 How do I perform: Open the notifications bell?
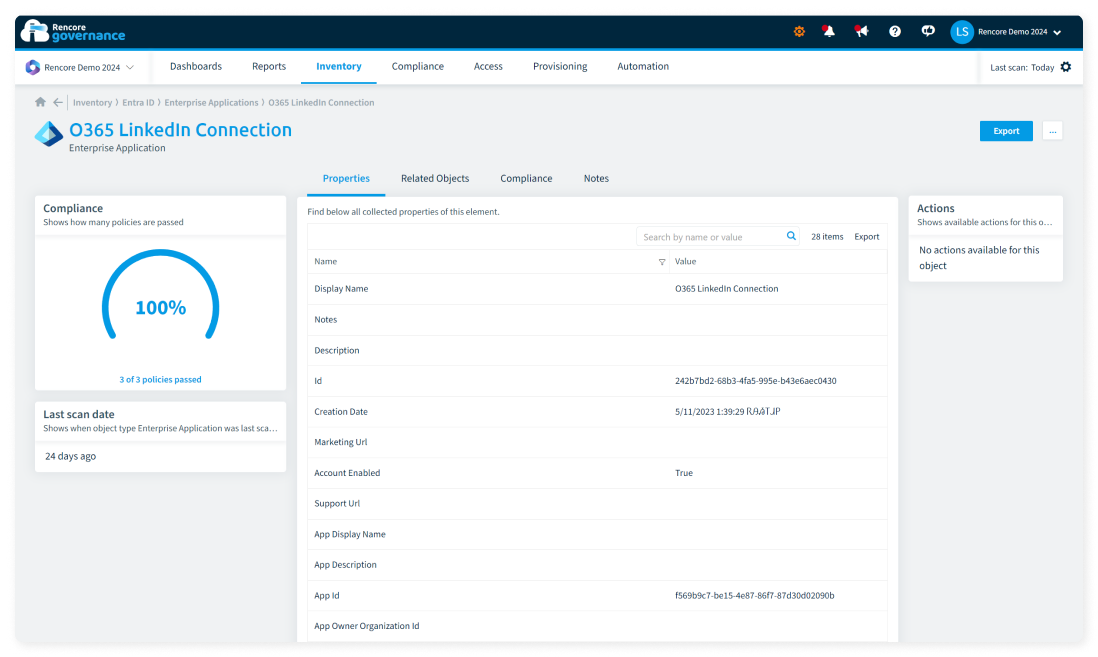(828, 32)
